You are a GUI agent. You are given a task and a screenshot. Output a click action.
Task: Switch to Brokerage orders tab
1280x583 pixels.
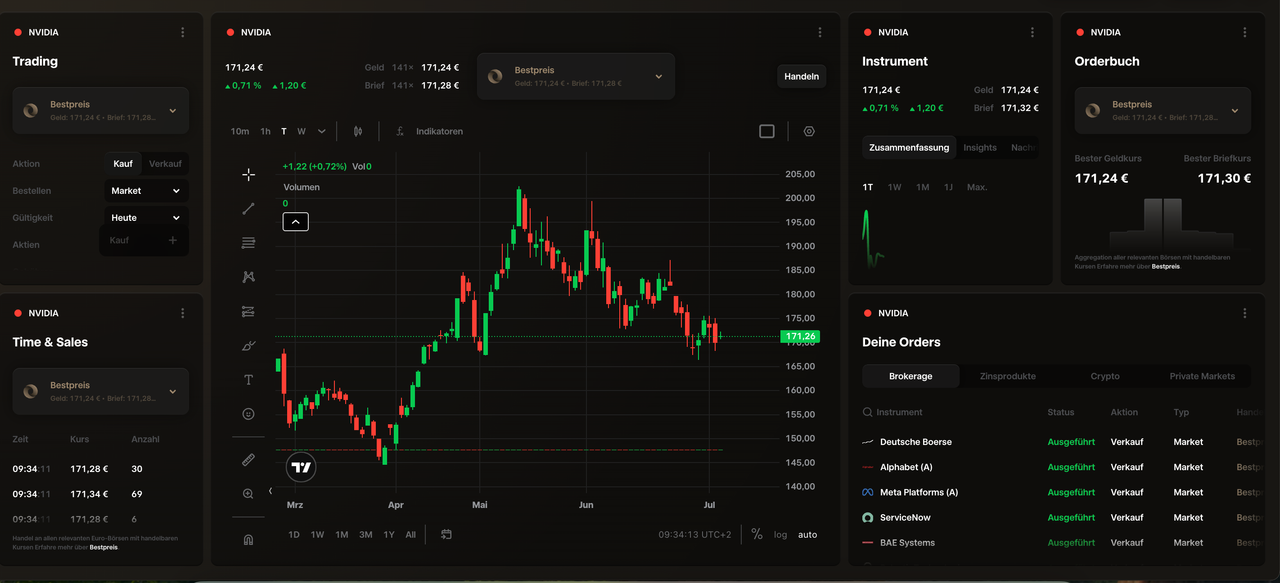(x=911, y=376)
